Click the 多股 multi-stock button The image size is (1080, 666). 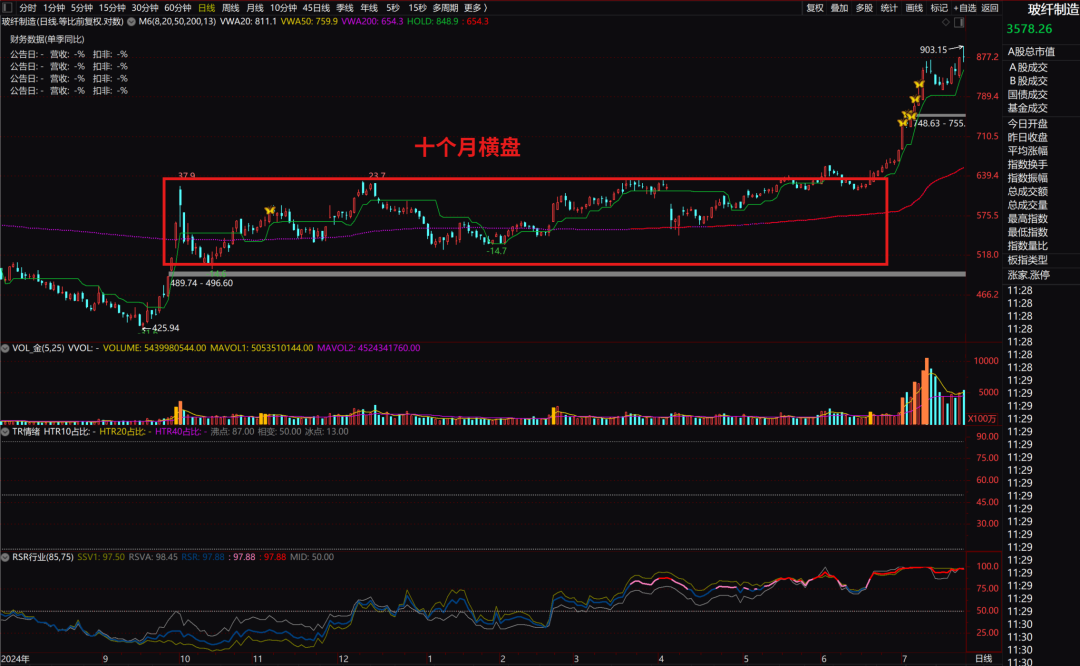[x=864, y=8]
